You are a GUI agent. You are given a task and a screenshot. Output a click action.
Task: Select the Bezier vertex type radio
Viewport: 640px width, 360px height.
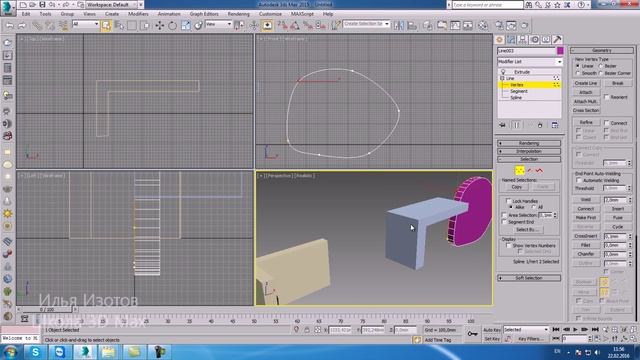click(x=600, y=66)
